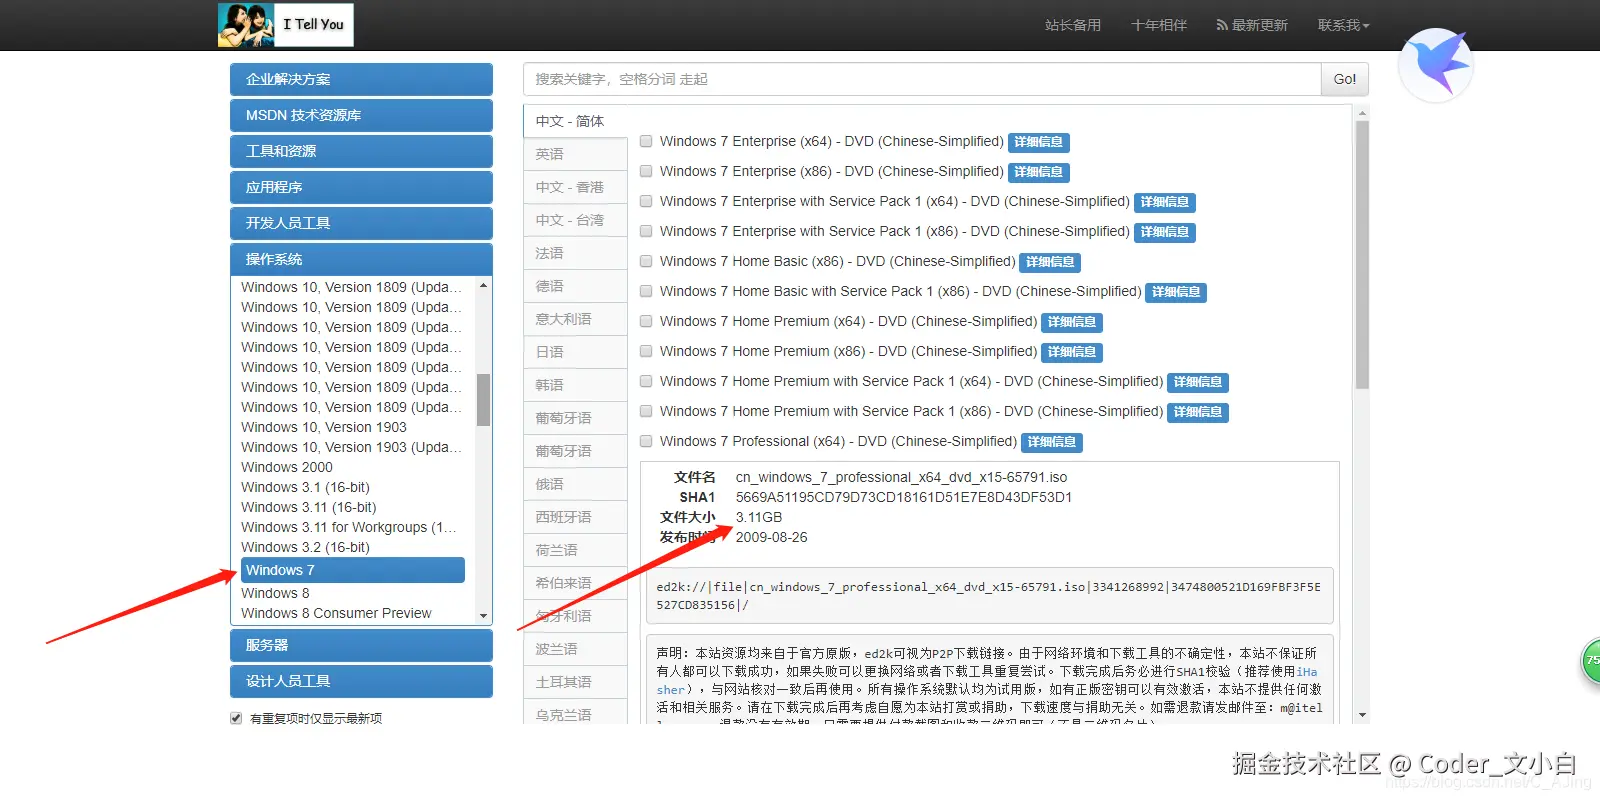Switch to the 英语 language tab

pyautogui.click(x=575, y=154)
